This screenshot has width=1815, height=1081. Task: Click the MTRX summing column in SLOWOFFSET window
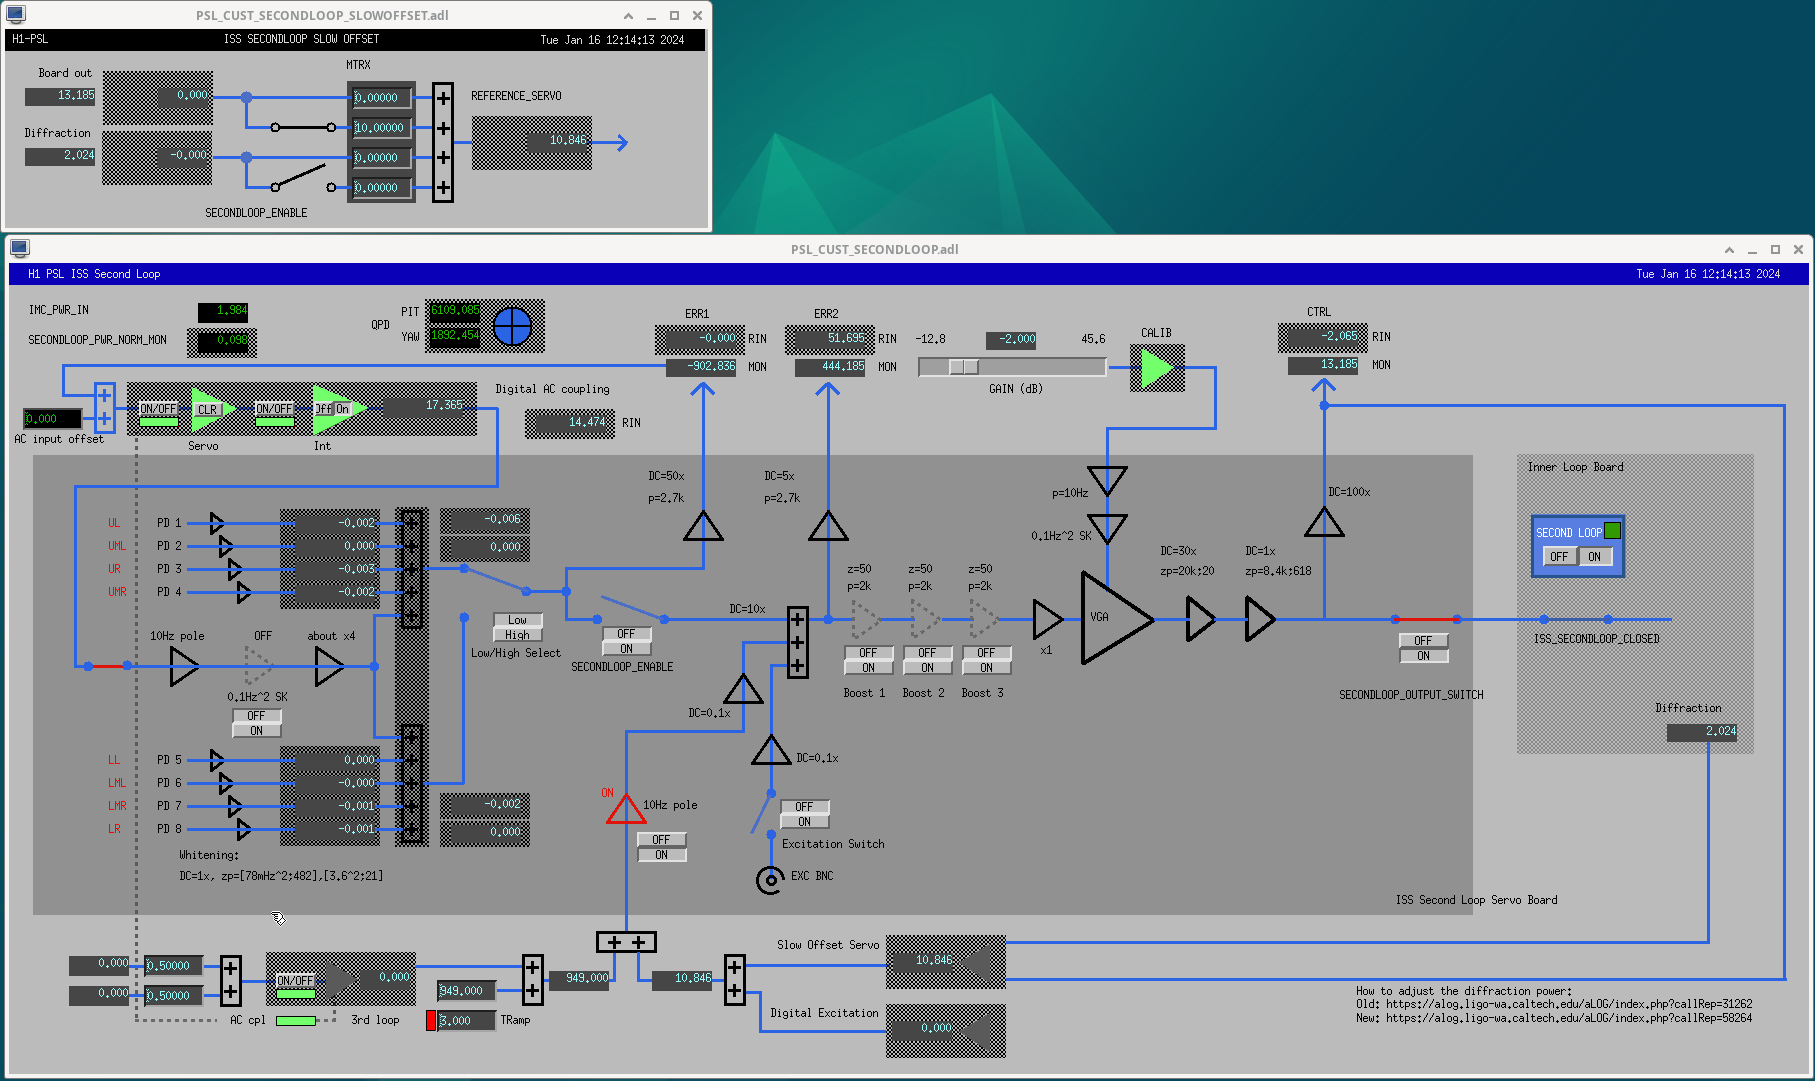[x=443, y=142]
